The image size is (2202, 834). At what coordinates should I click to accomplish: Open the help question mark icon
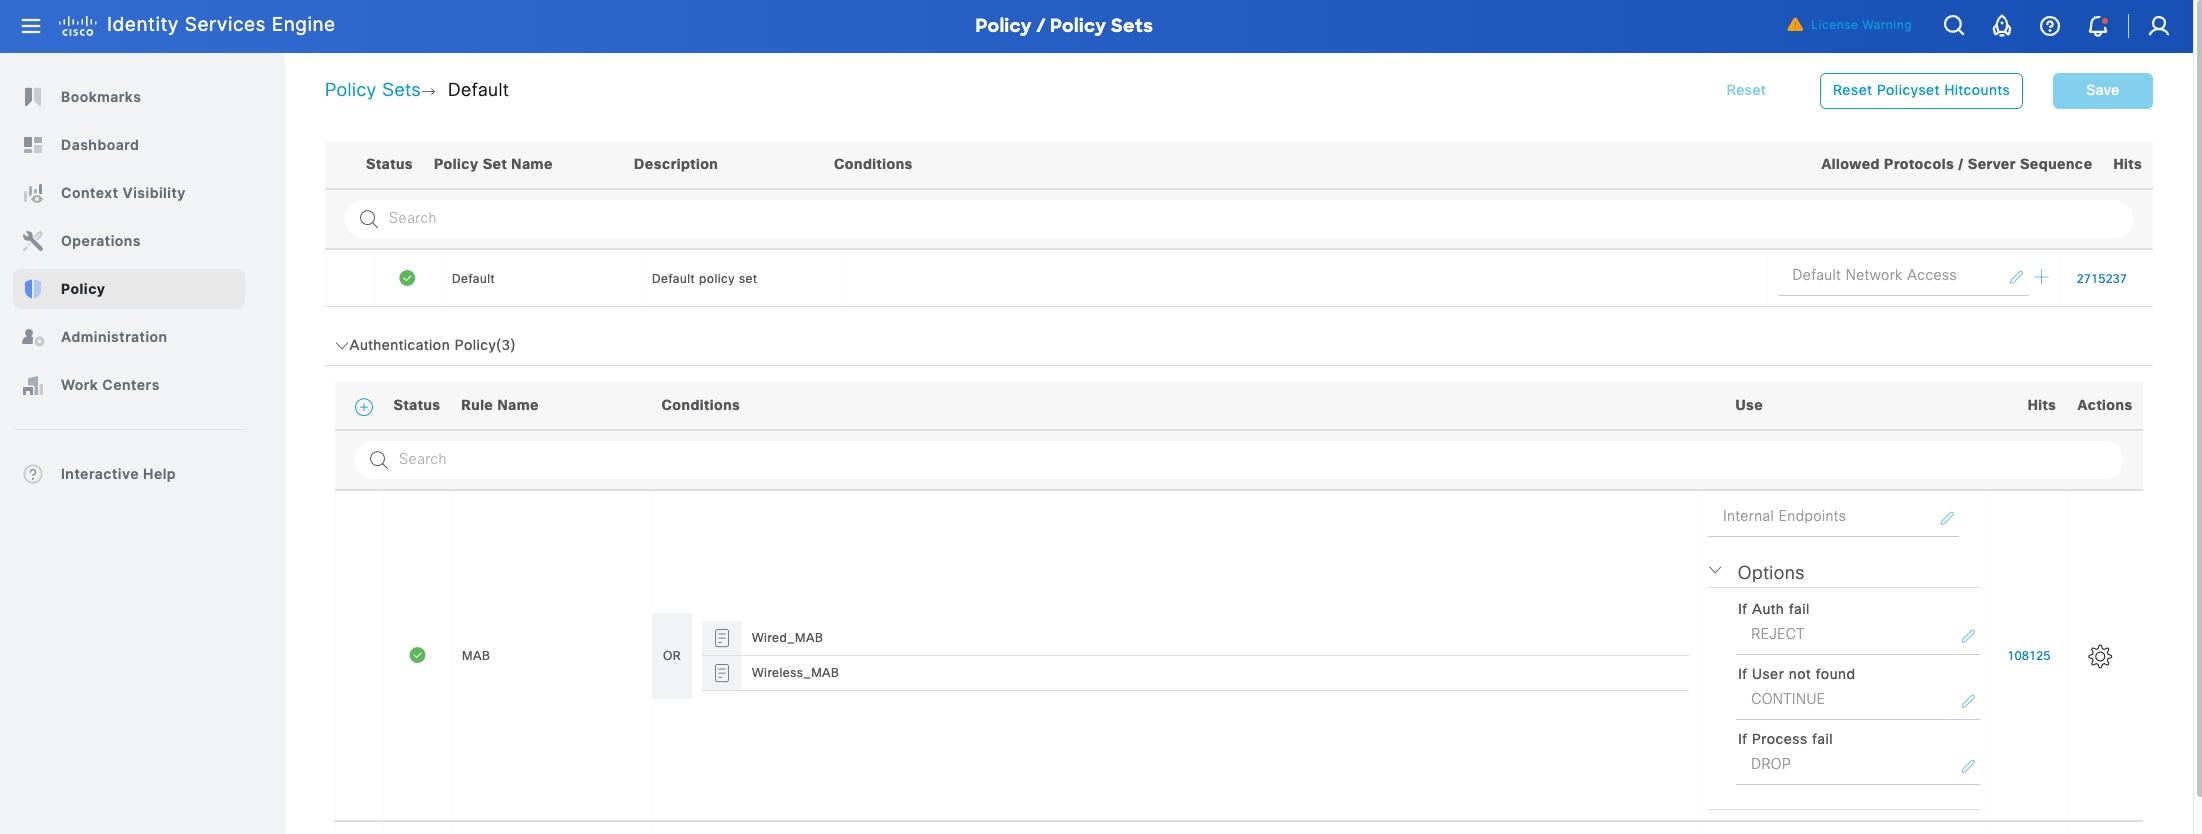coord(2049,26)
